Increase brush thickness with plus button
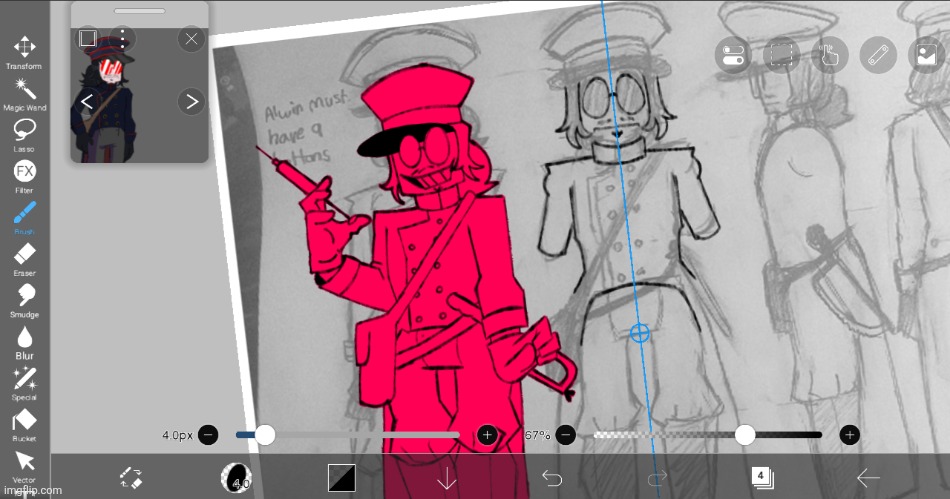Viewport: 950px width, 499px height. pyautogui.click(x=487, y=435)
